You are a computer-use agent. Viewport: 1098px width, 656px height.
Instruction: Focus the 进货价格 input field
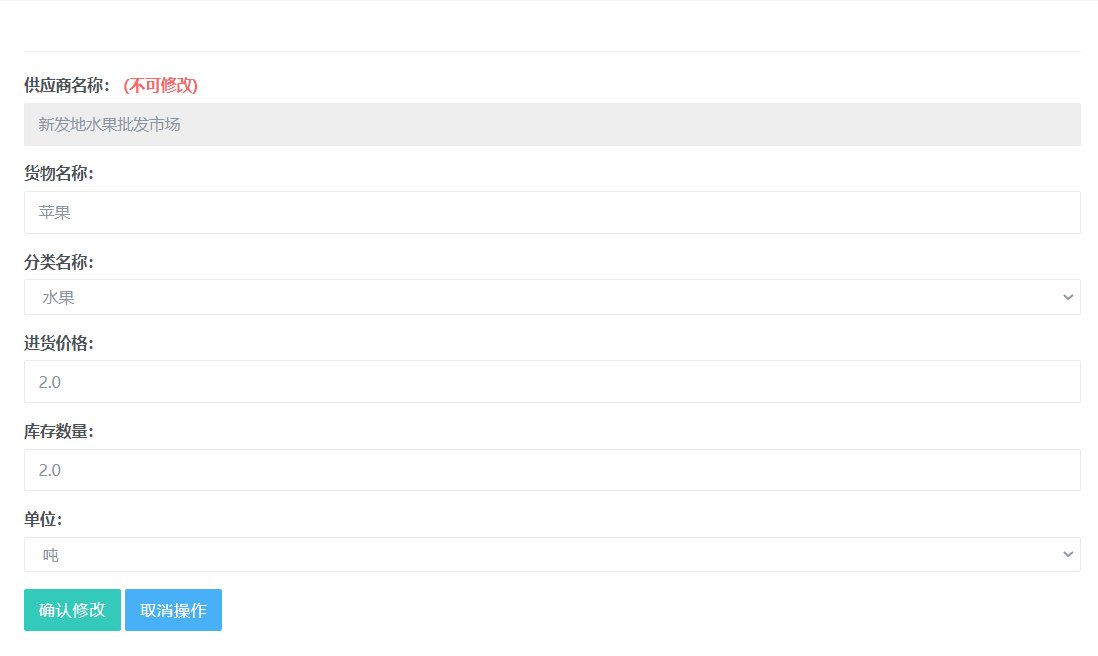(552, 382)
